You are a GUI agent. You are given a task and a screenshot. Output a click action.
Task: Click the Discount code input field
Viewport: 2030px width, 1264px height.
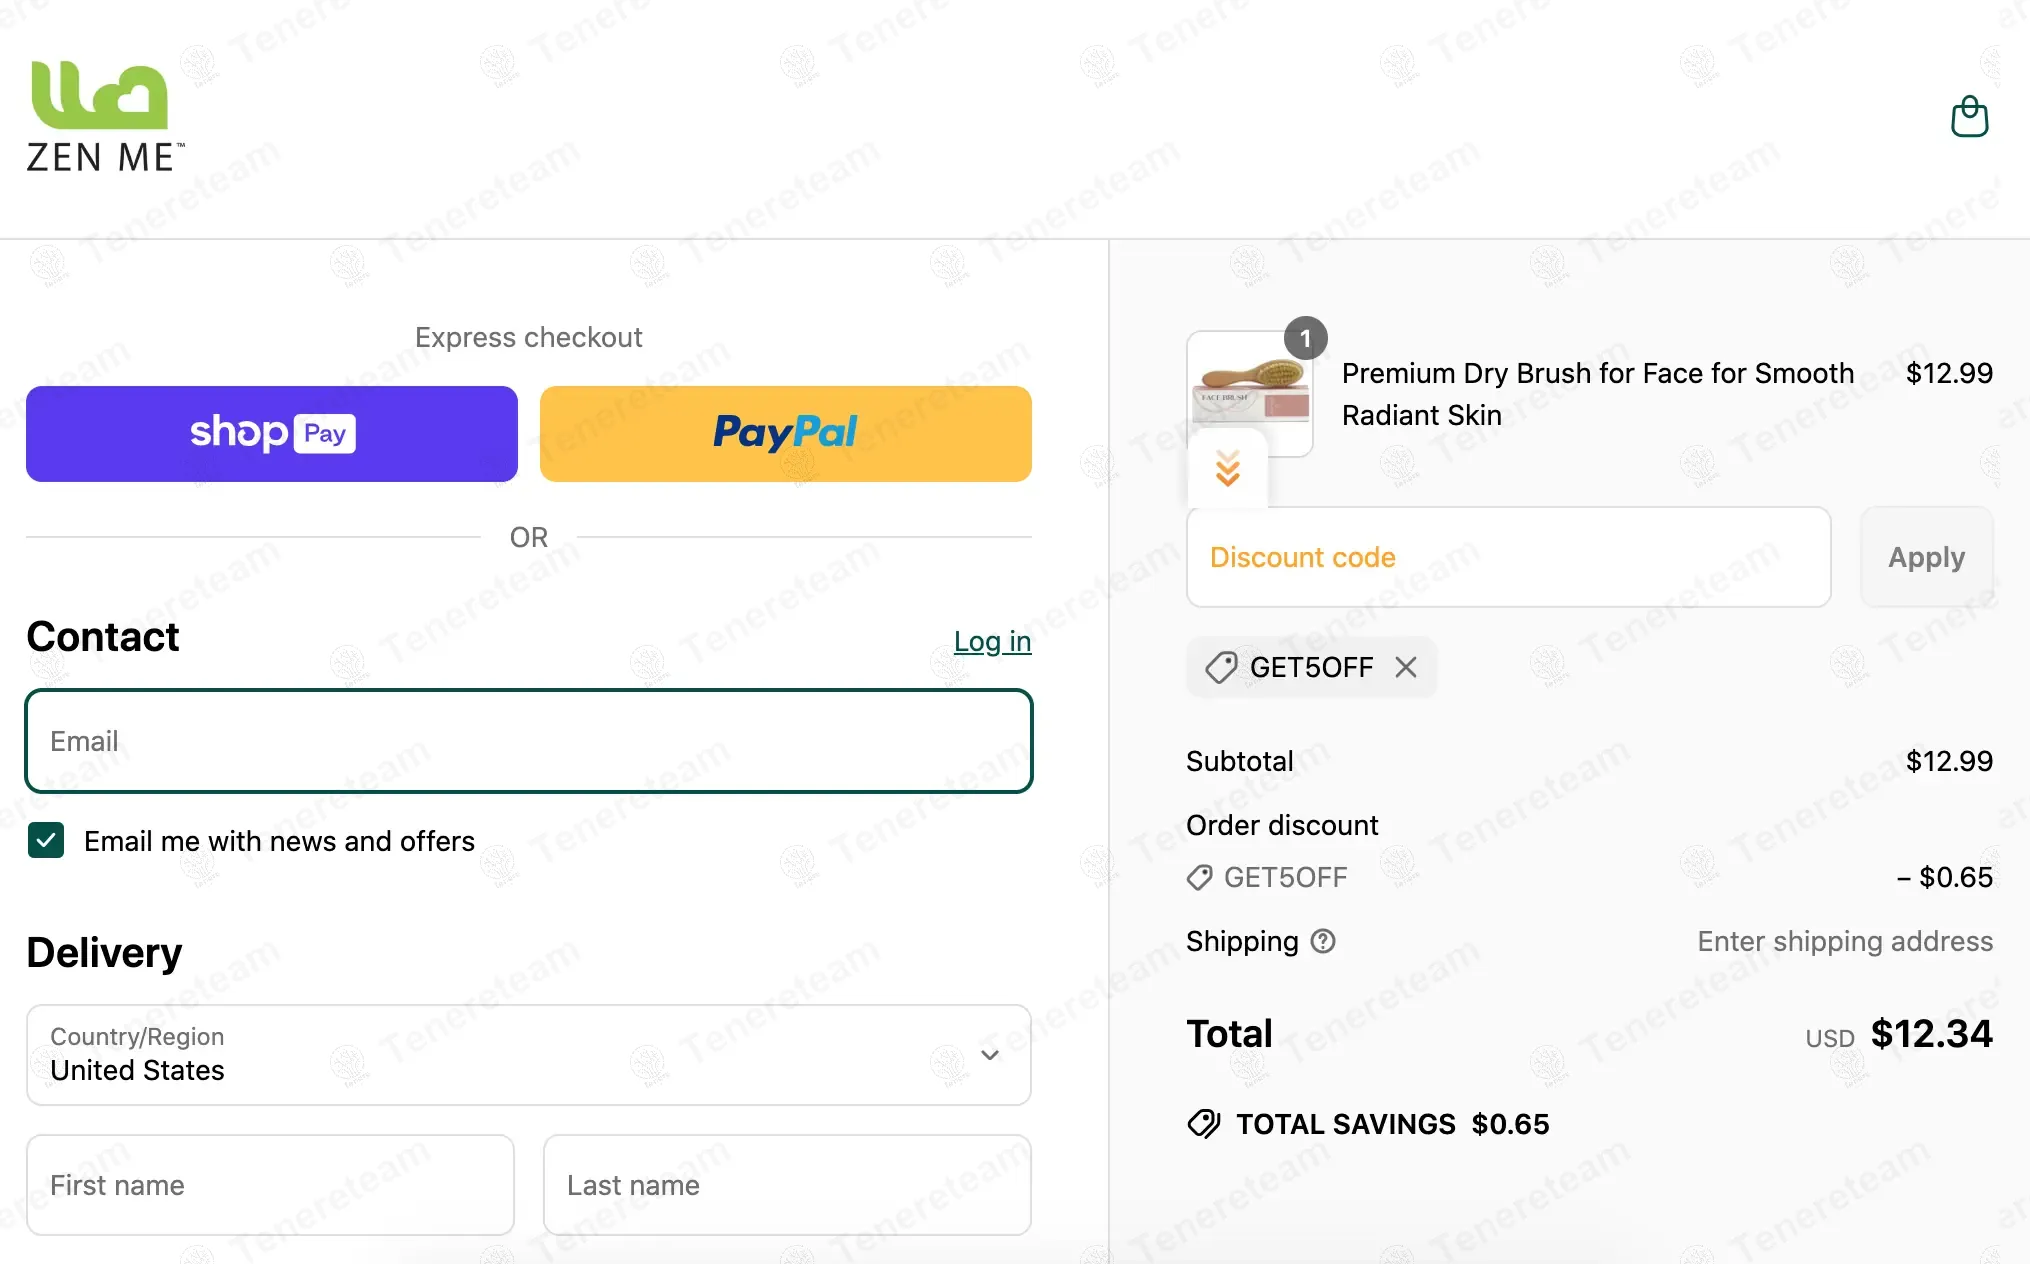click(x=1509, y=557)
